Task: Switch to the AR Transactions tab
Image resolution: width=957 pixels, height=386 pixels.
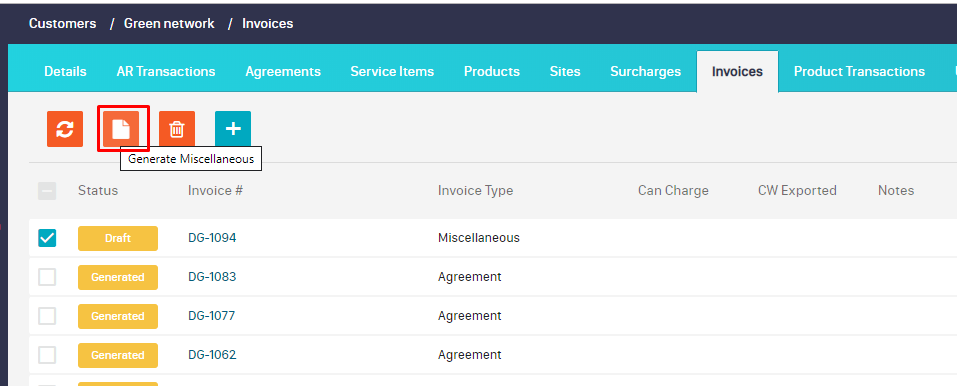Action: 166,71
